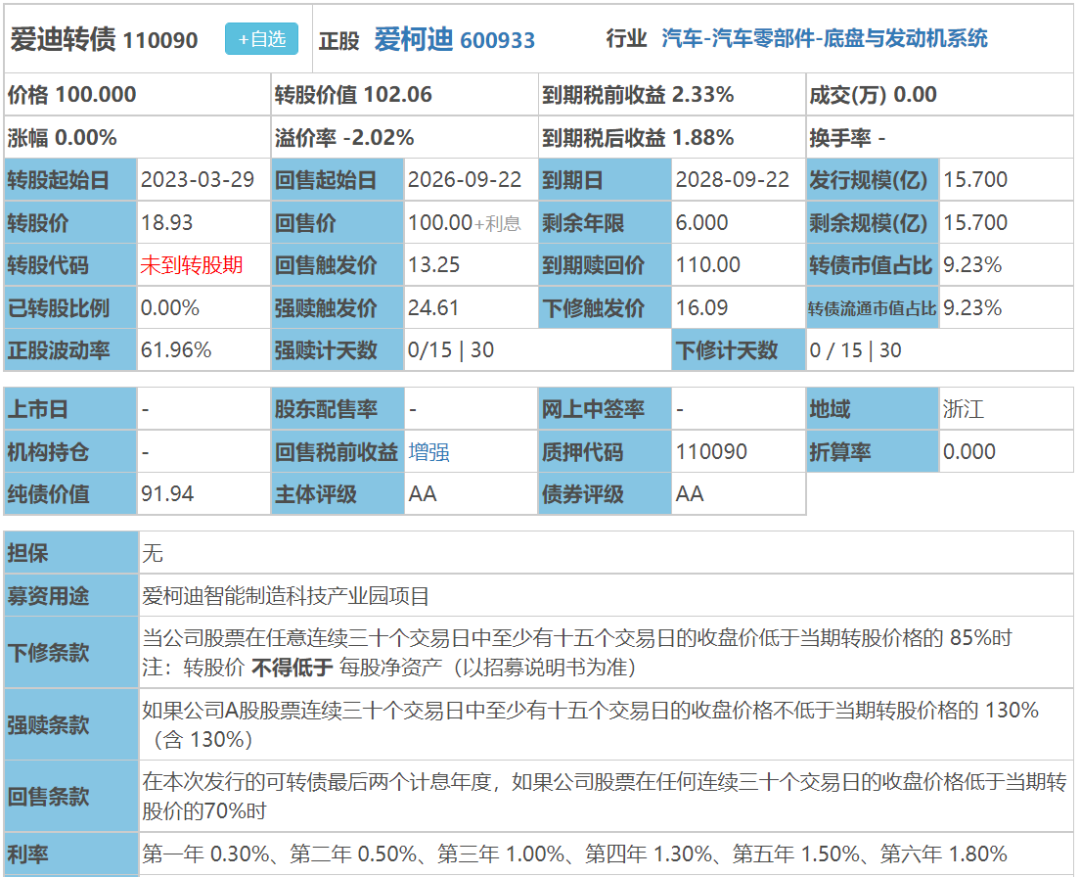Screen dimensions: 1080x877
Task: Click the +自选 button
Action: (x=262, y=39)
